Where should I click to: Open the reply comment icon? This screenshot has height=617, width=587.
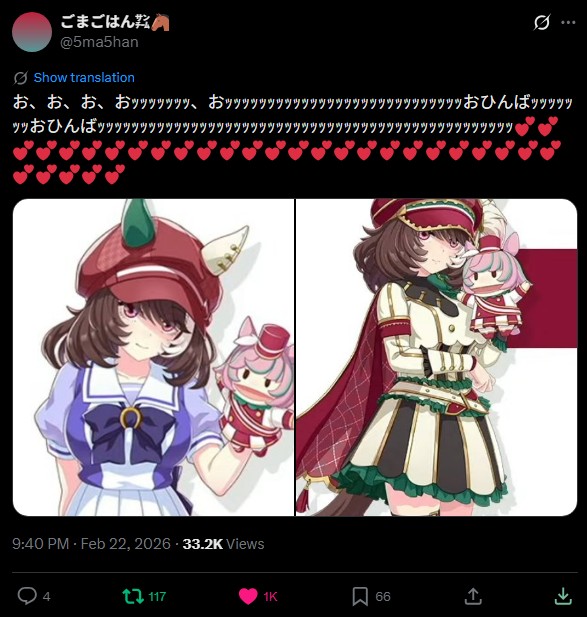click(x=27, y=596)
